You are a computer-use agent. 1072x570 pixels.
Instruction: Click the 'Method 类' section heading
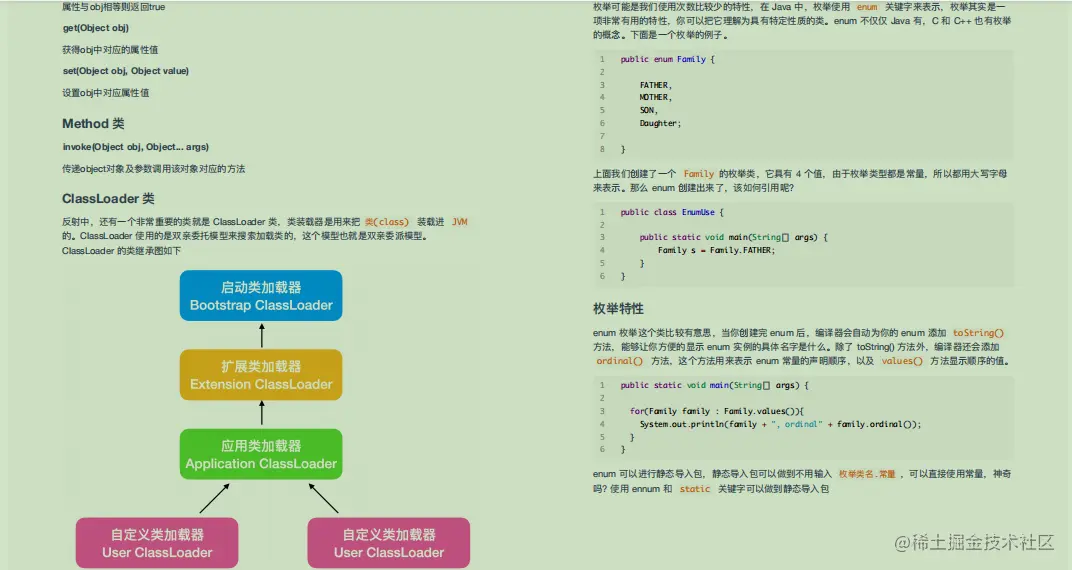tap(94, 124)
